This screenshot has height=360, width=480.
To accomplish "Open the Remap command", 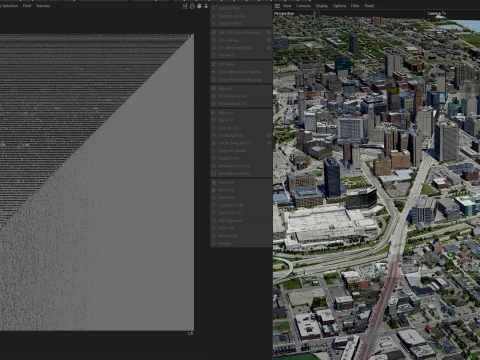I will [x=241, y=243].
